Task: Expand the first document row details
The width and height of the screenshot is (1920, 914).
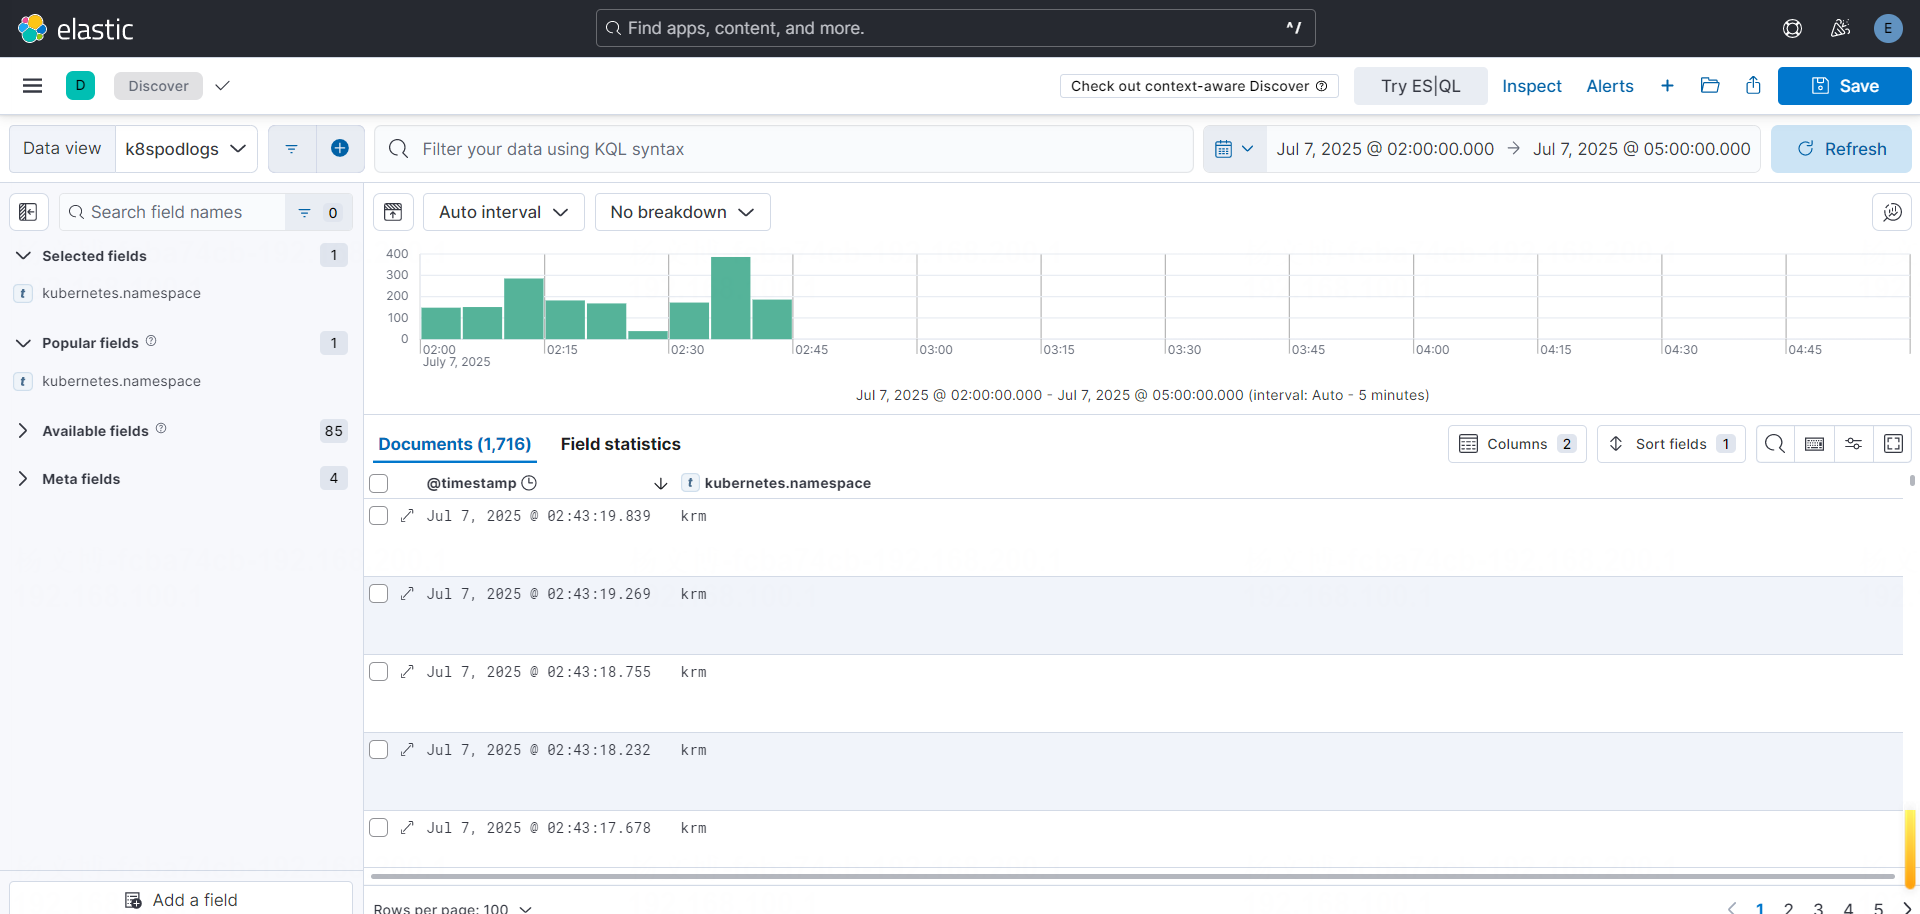Action: click(407, 516)
